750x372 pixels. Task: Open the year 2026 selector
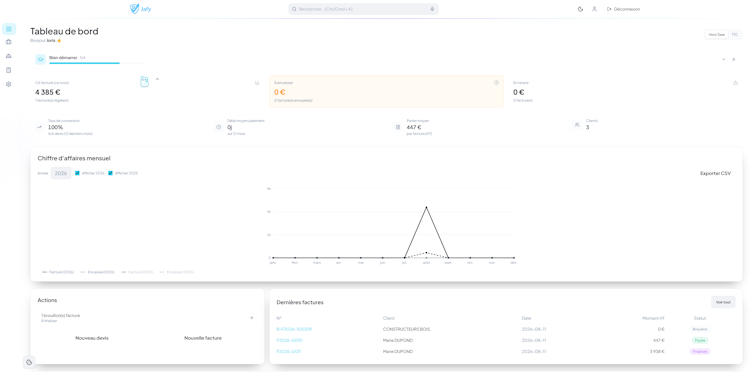[x=61, y=173]
